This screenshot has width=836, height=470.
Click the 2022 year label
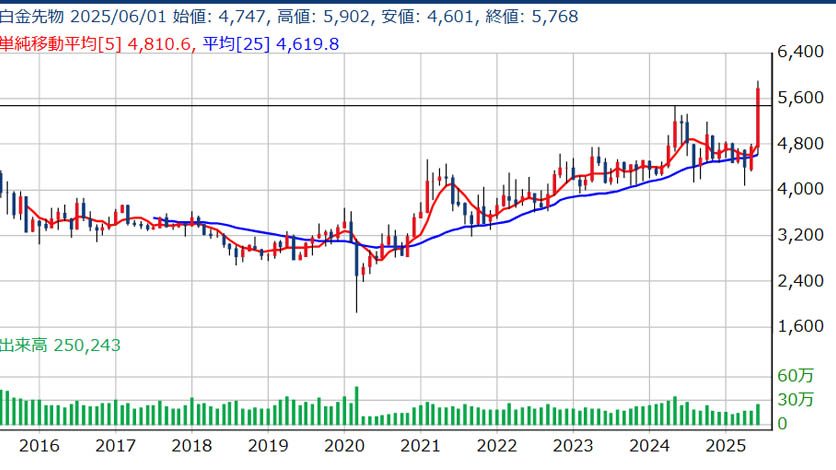click(x=496, y=445)
